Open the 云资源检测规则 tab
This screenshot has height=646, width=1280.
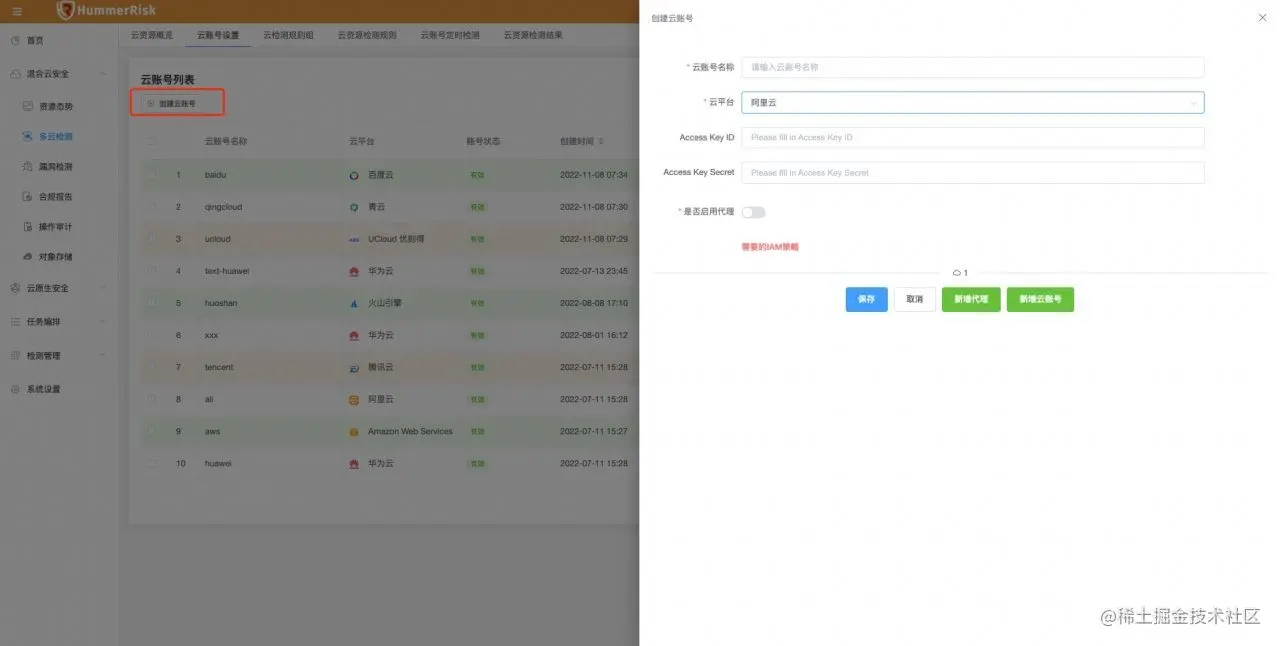(x=367, y=35)
